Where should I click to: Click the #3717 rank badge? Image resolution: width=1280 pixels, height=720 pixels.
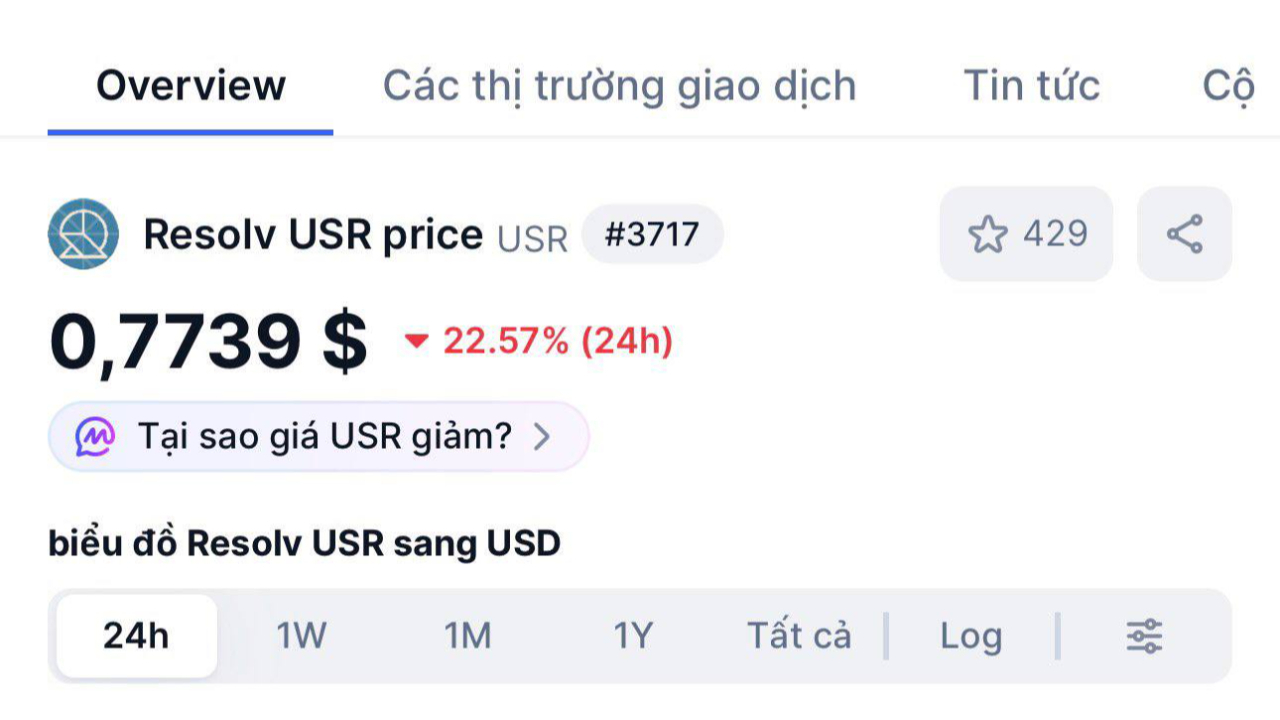coord(652,234)
